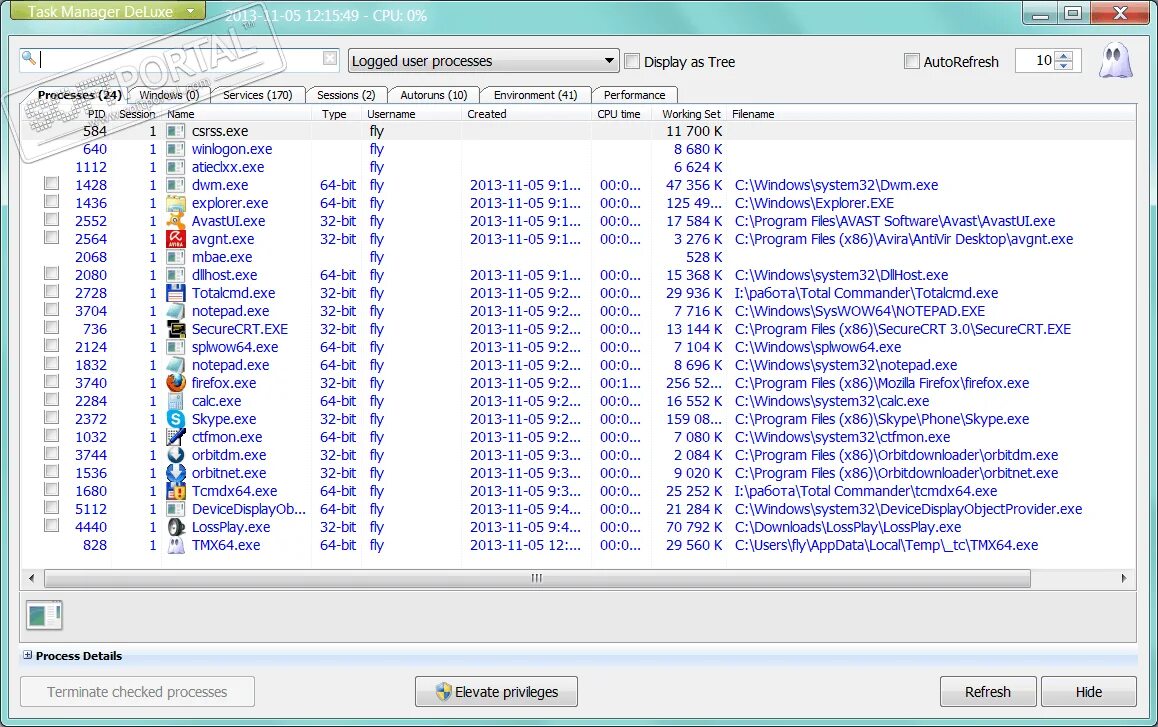1158x727 pixels.
Task: Open the Performance tab
Action: 634,95
